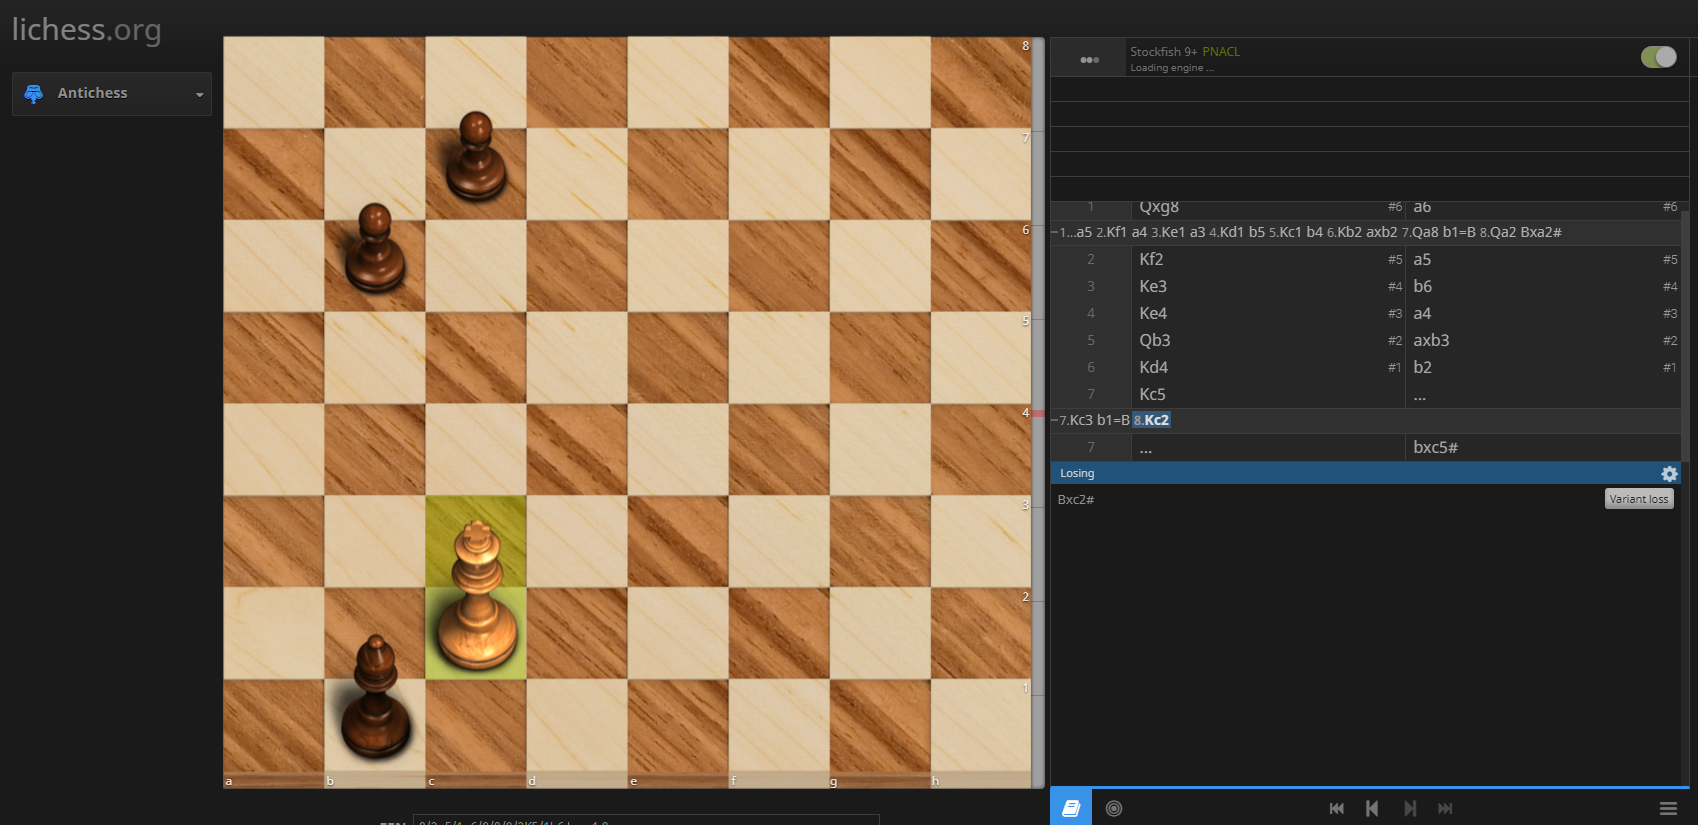Jump to last move
Viewport: 1698px width, 825px height.
point(1445,808)
